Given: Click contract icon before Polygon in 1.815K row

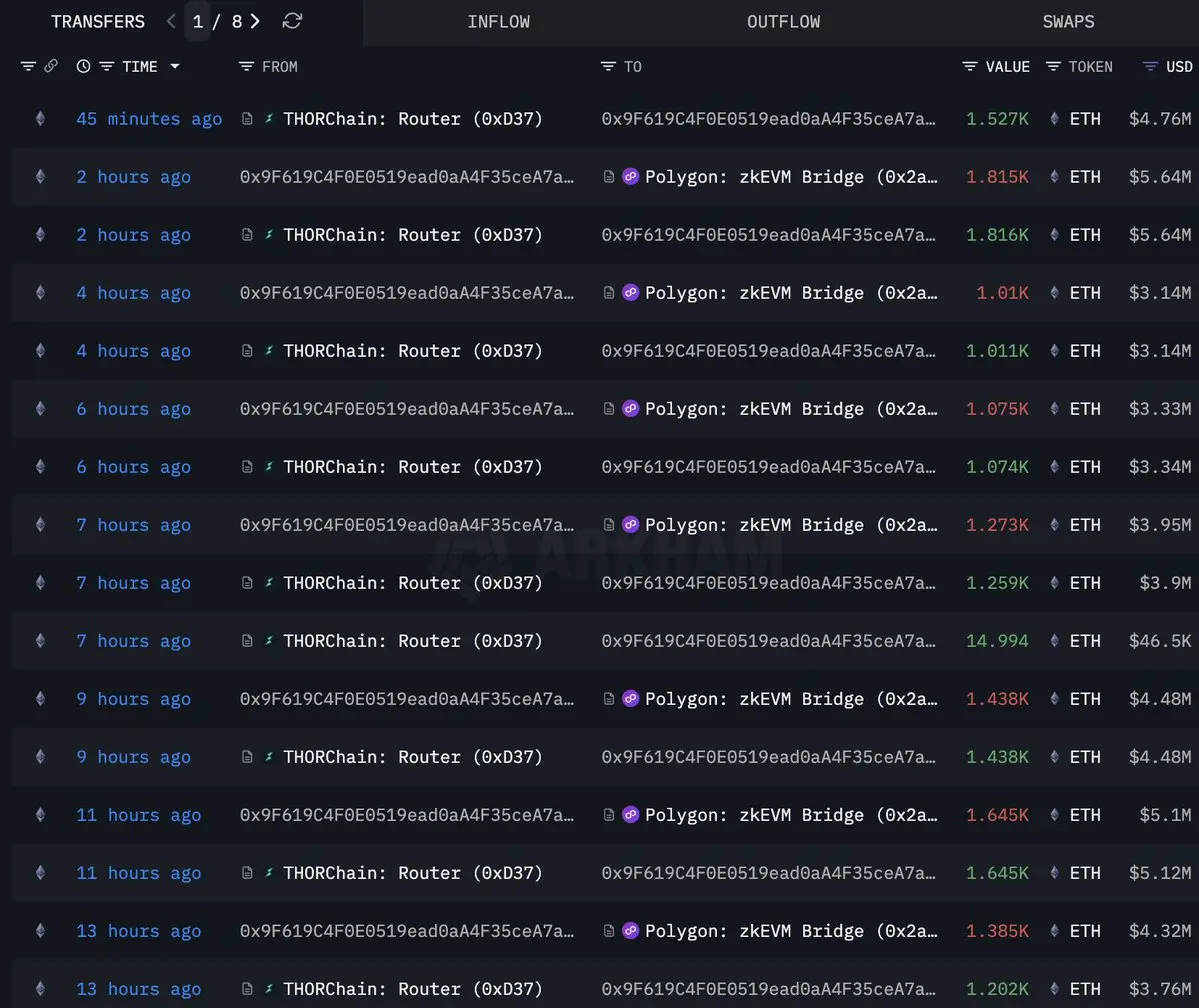Looking at the screenshot, I should pyautogui.click(x=609, y=177).
